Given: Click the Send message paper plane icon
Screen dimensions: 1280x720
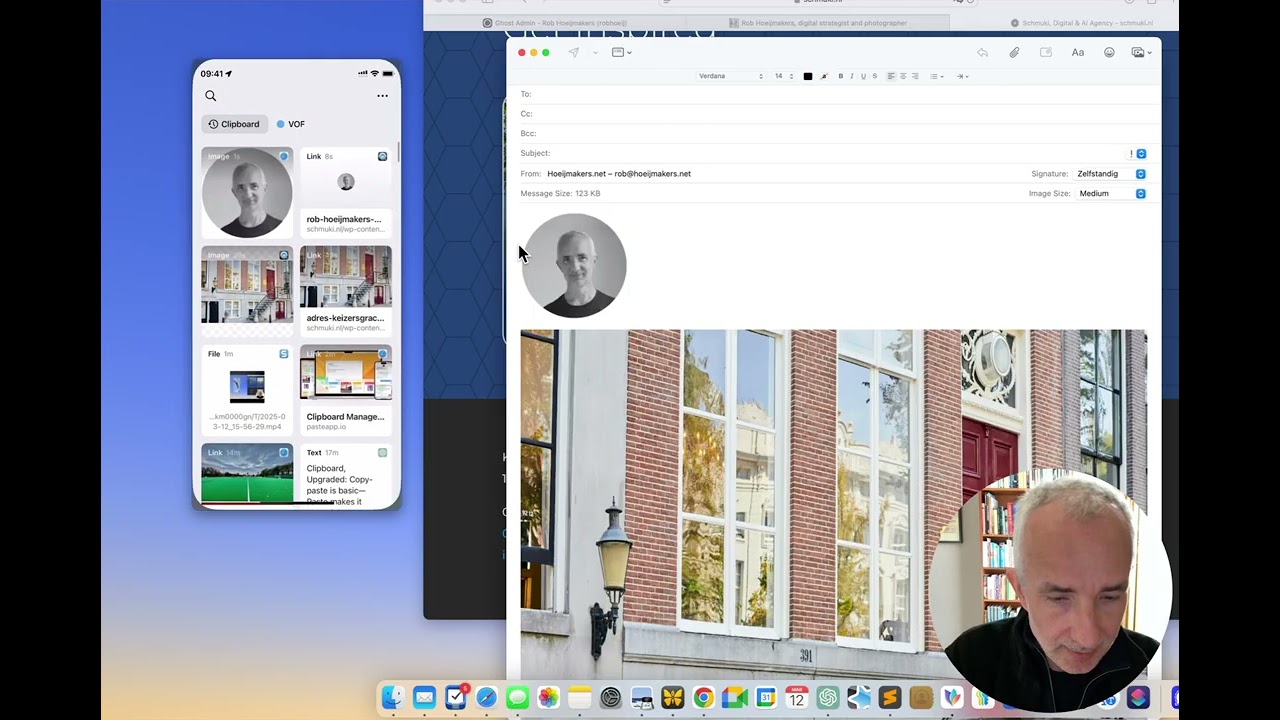Looking at the screenshot, I should 574,52.
